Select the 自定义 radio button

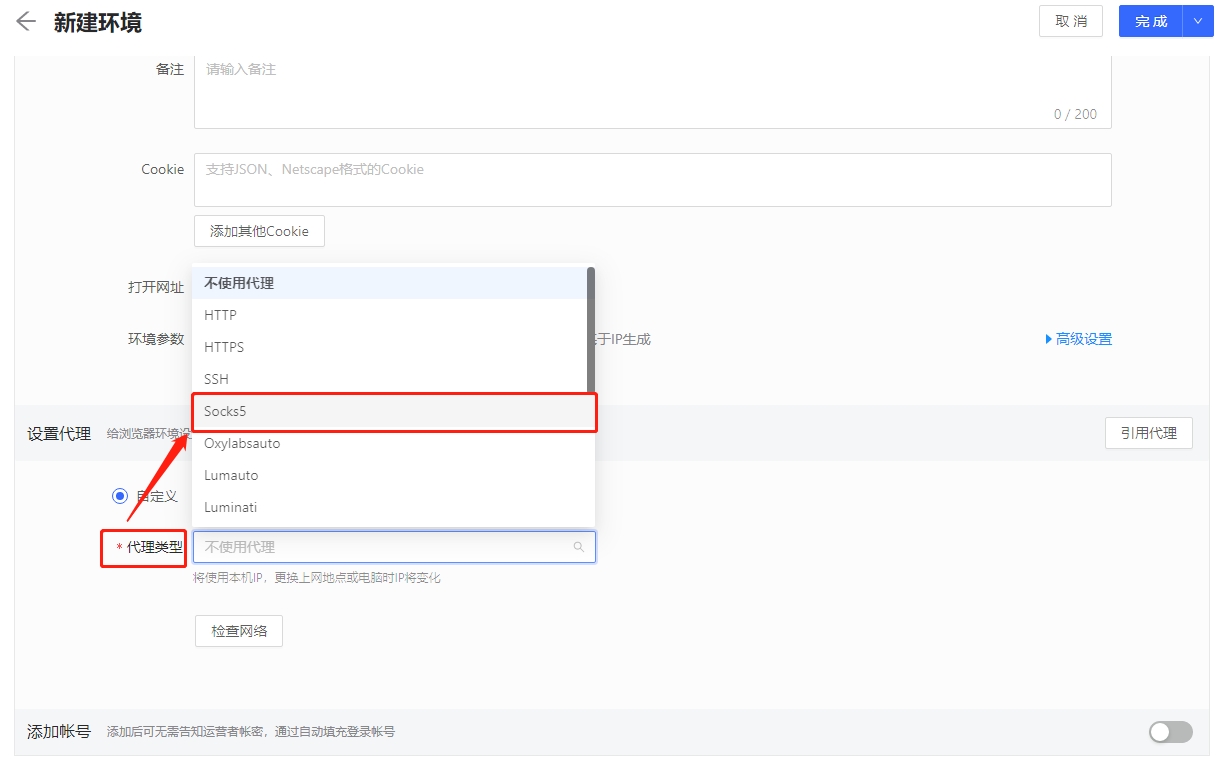tap(120, 496)
